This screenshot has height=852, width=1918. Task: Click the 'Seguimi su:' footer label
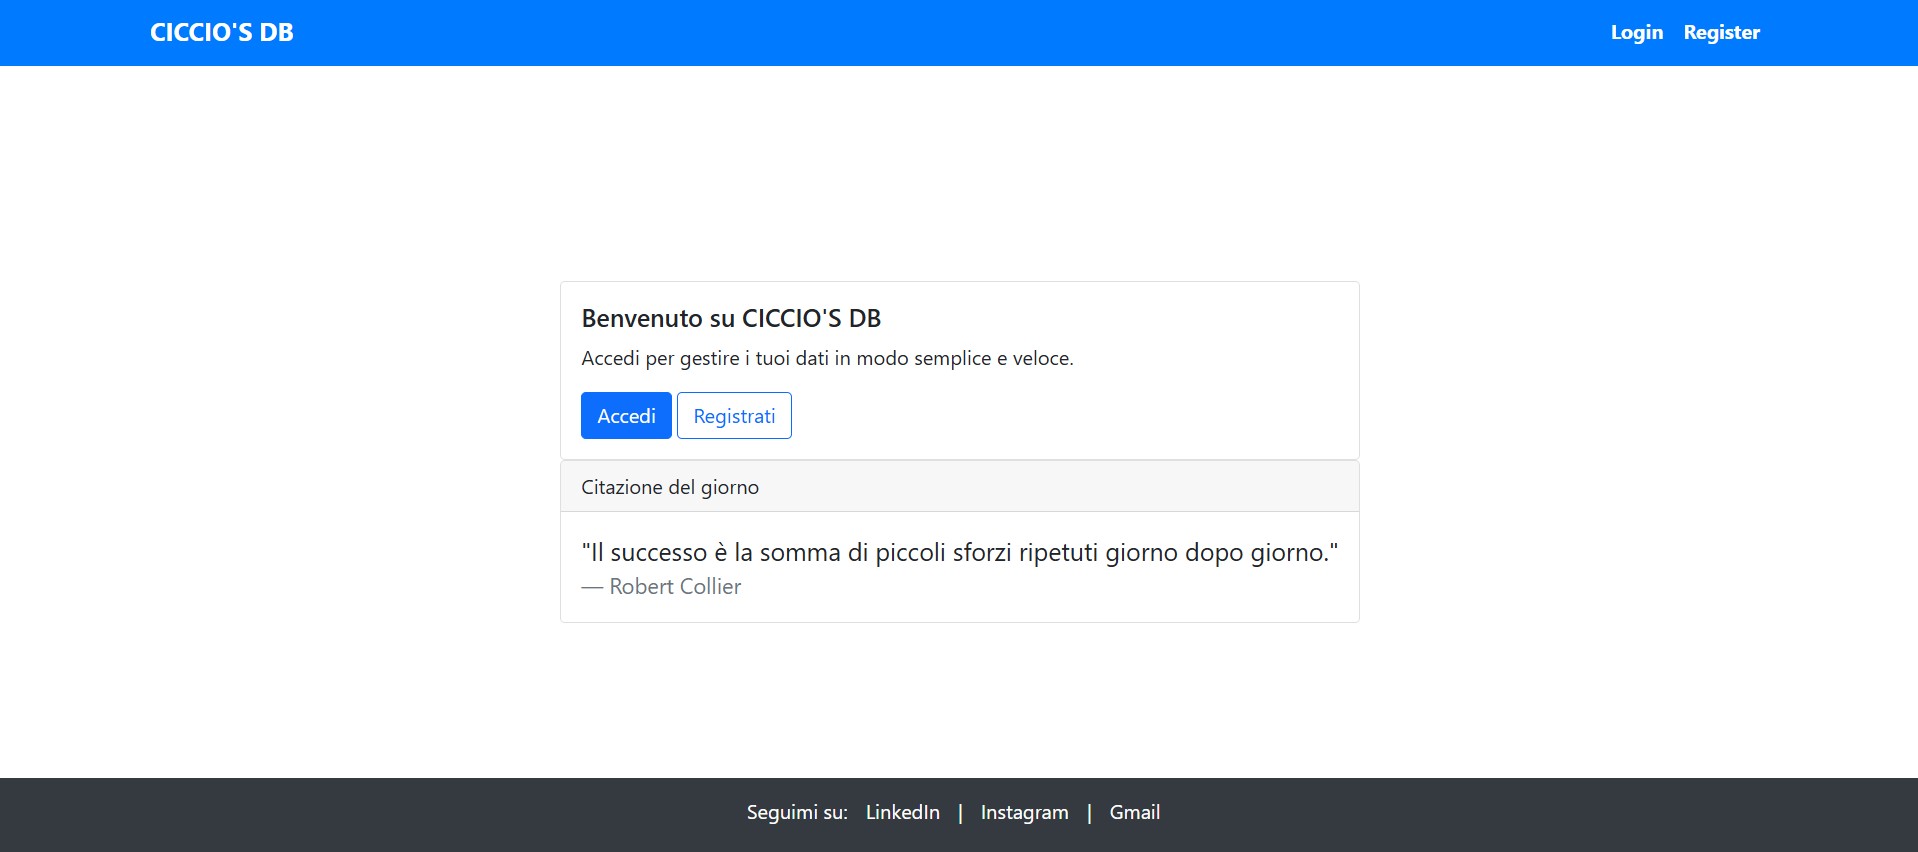(x=796, y=812)
